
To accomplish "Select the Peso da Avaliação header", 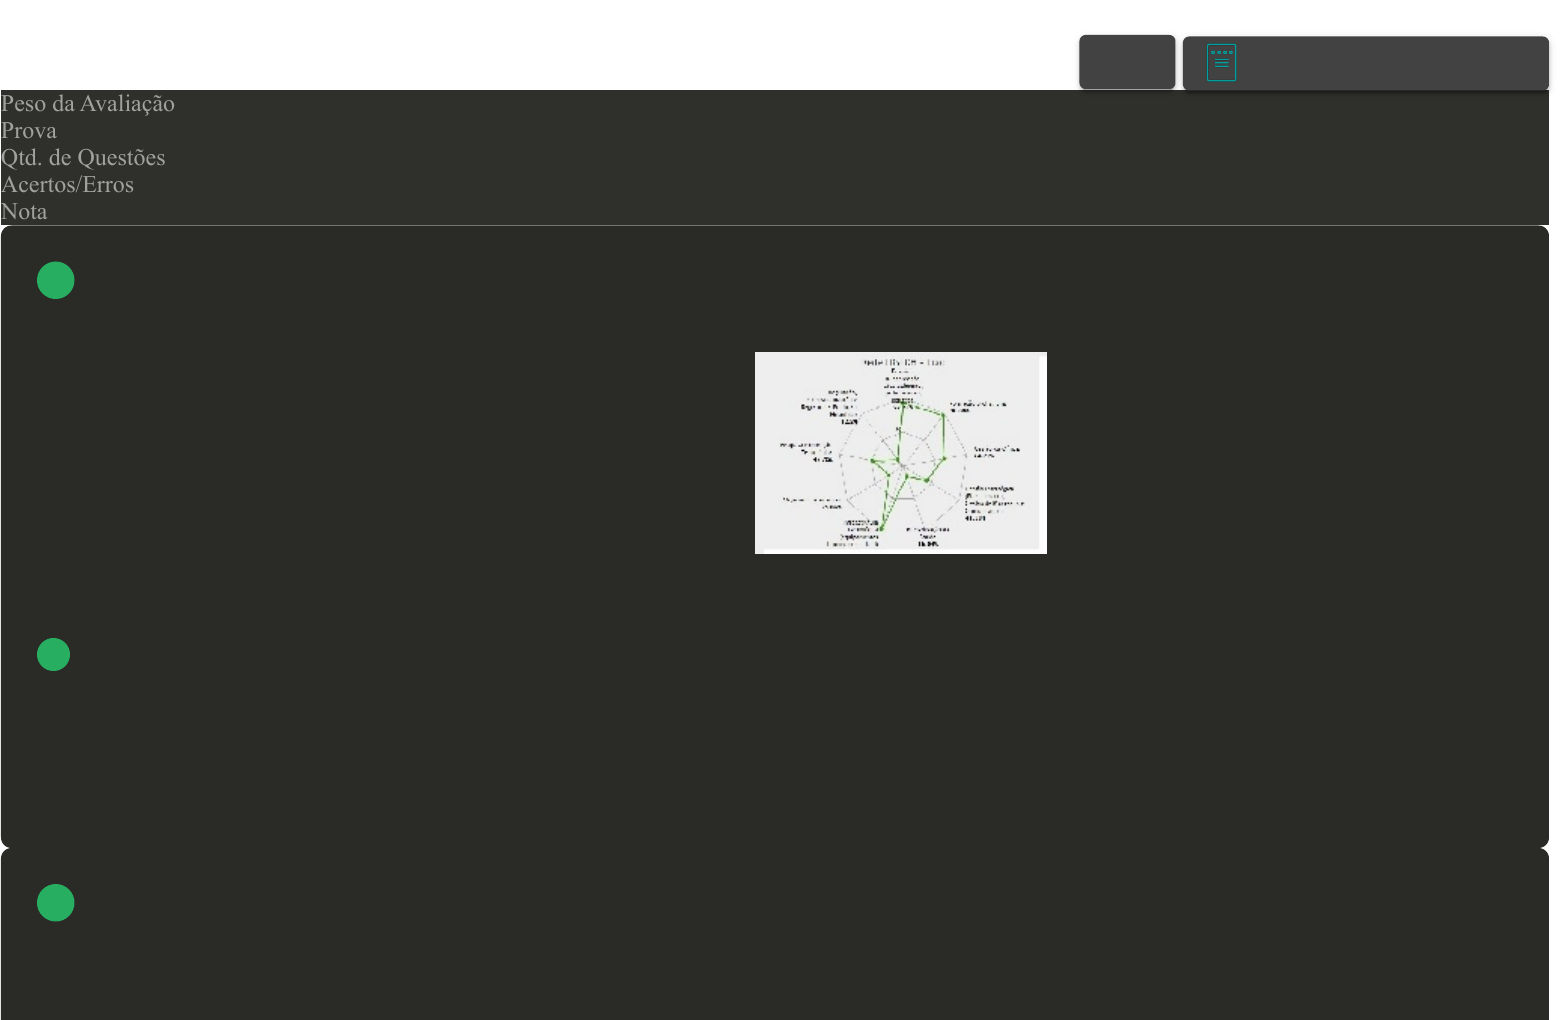I will 88,104.
